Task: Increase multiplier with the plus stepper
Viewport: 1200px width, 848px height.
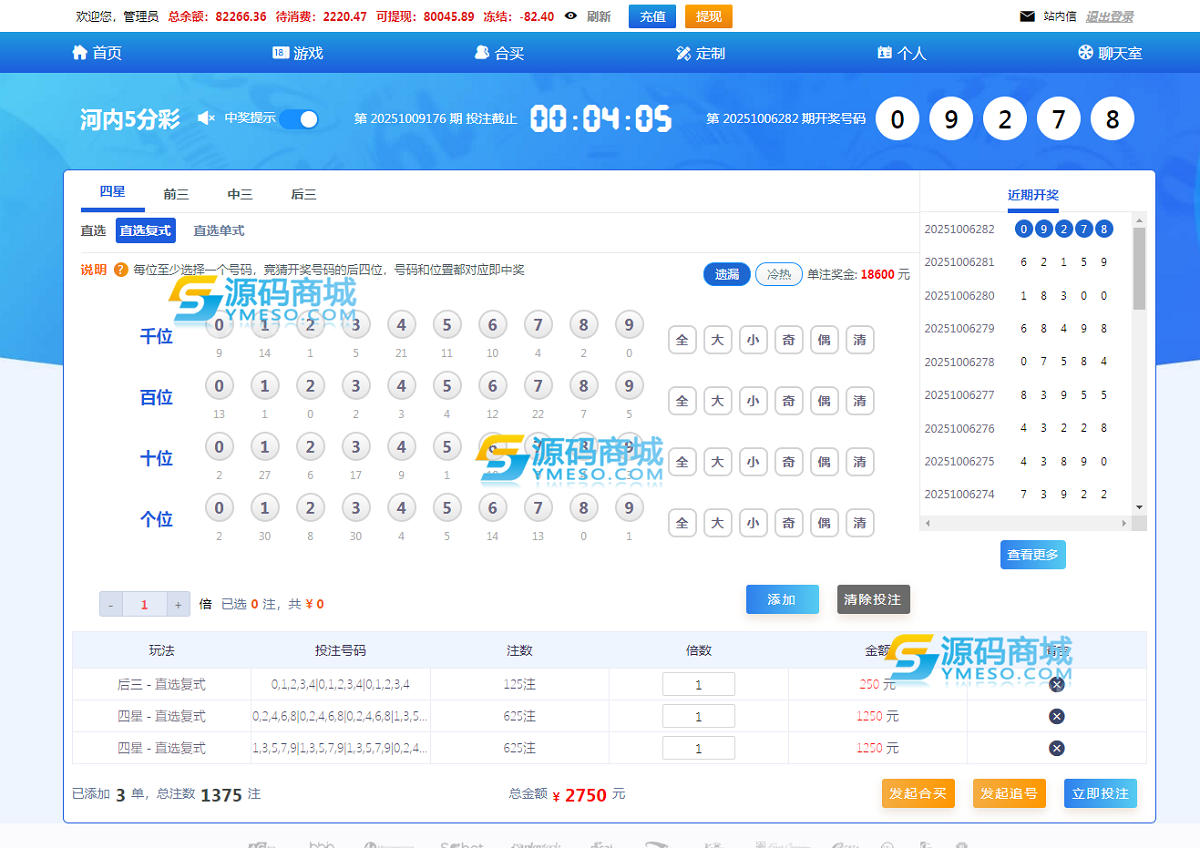Action: pos(178,604)
